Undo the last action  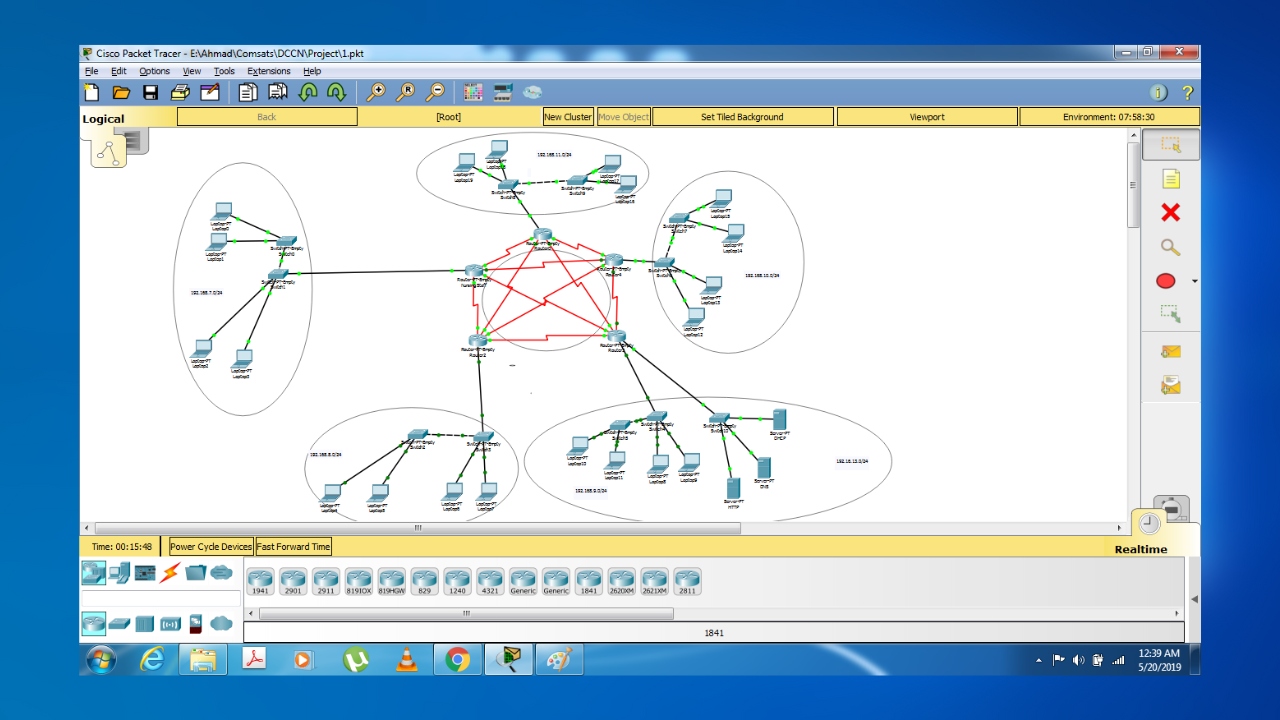click(x=308, y=92)
